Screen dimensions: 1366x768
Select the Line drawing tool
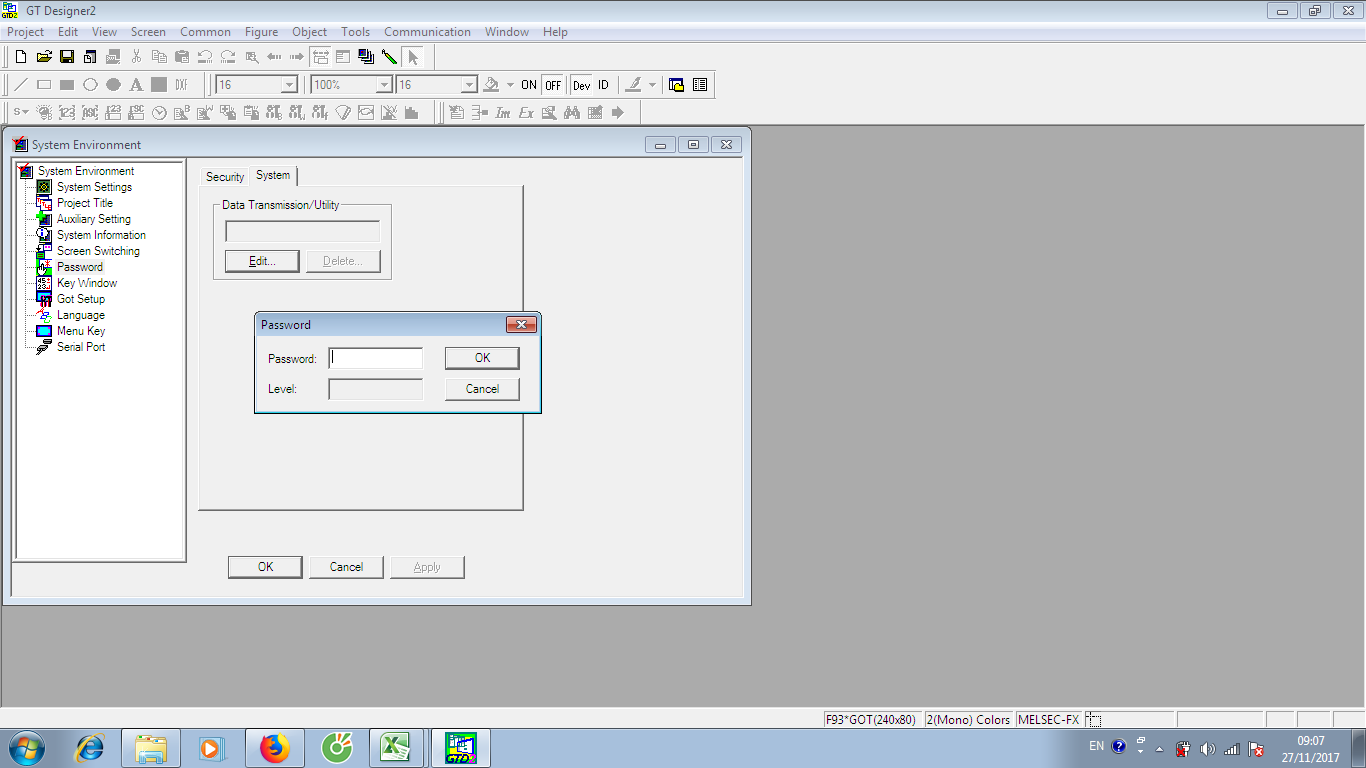21,85
